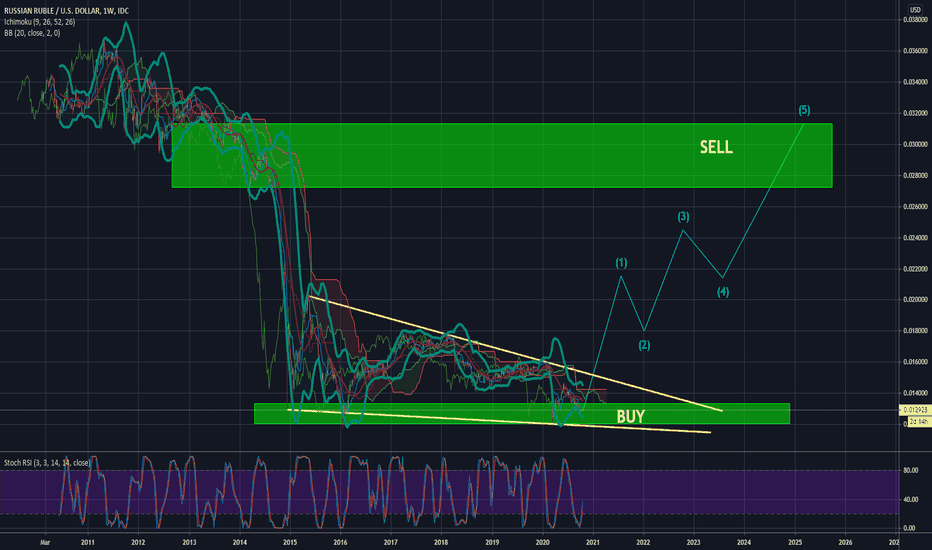Click the 2015 label on time axis
This screenshot has height=550, width=932.
click(x=290, y=542)
